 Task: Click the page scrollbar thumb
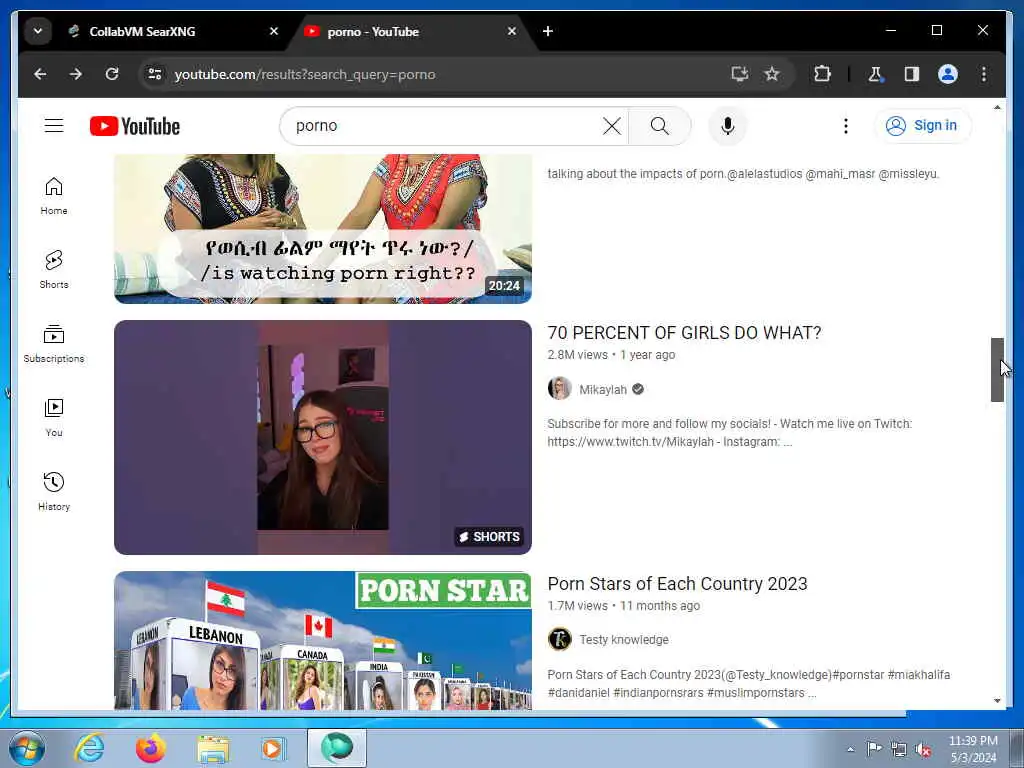point(997,370)
